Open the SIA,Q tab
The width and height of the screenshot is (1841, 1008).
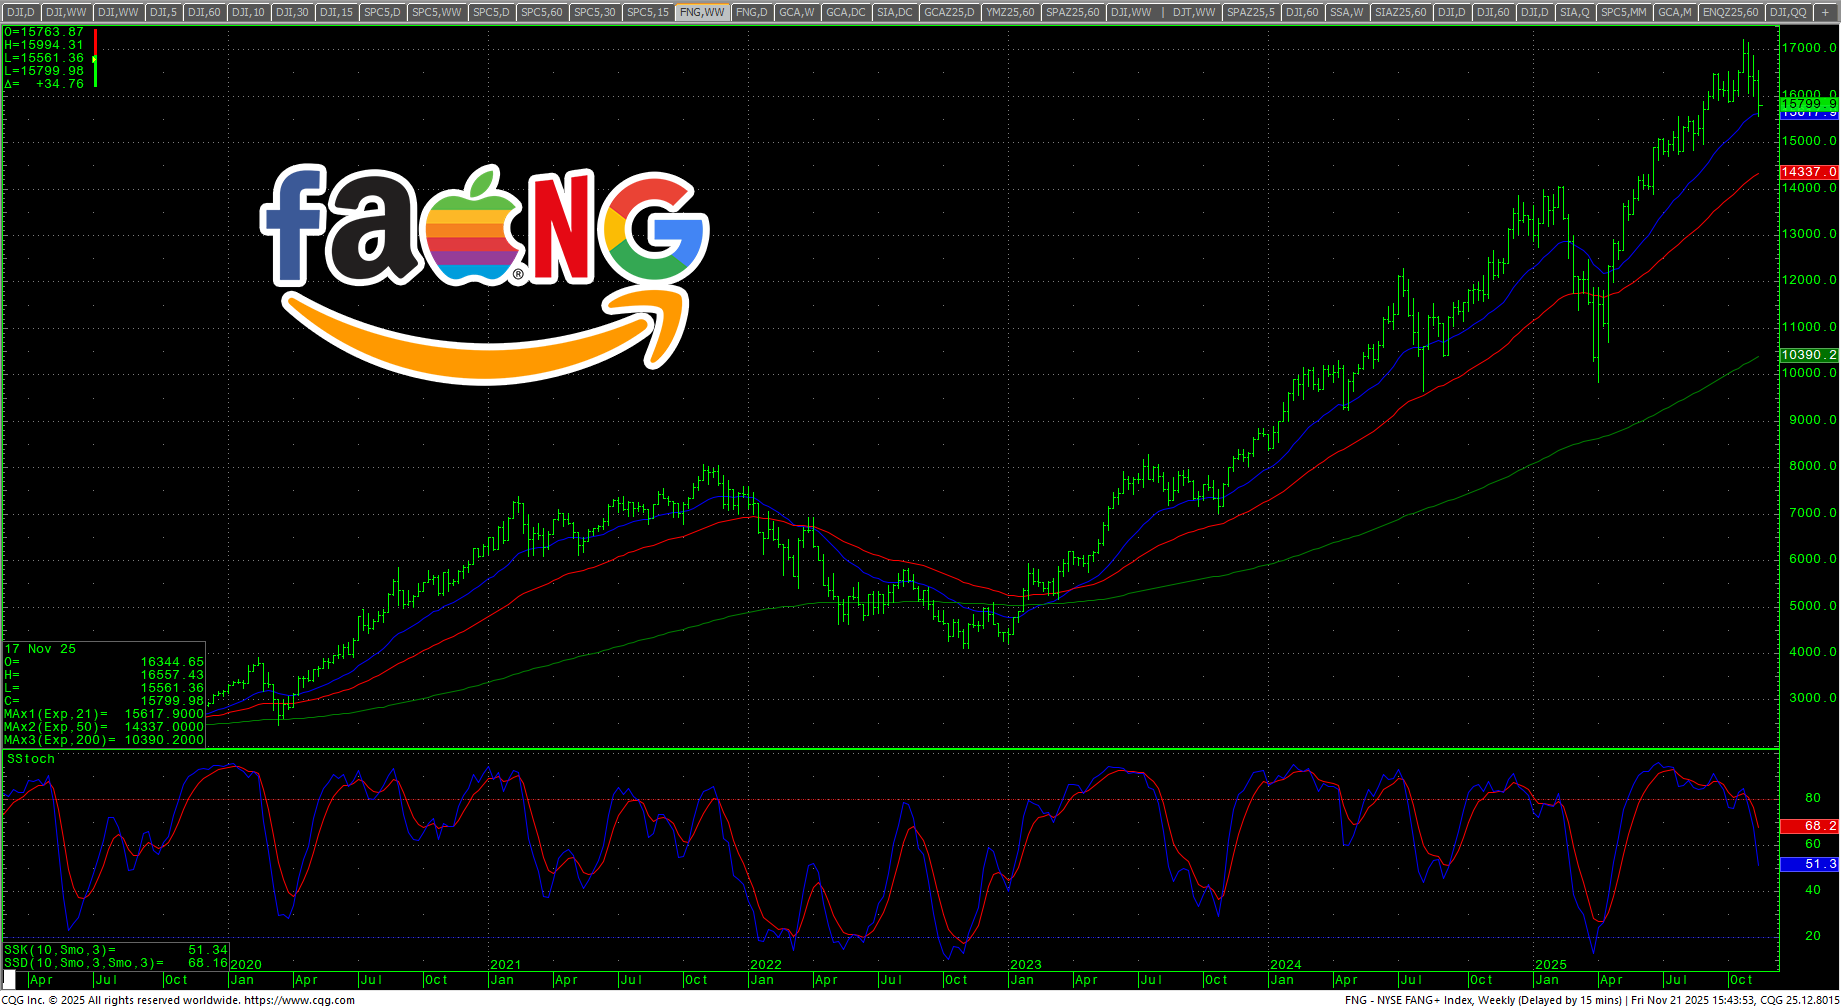pos(1574,12)
